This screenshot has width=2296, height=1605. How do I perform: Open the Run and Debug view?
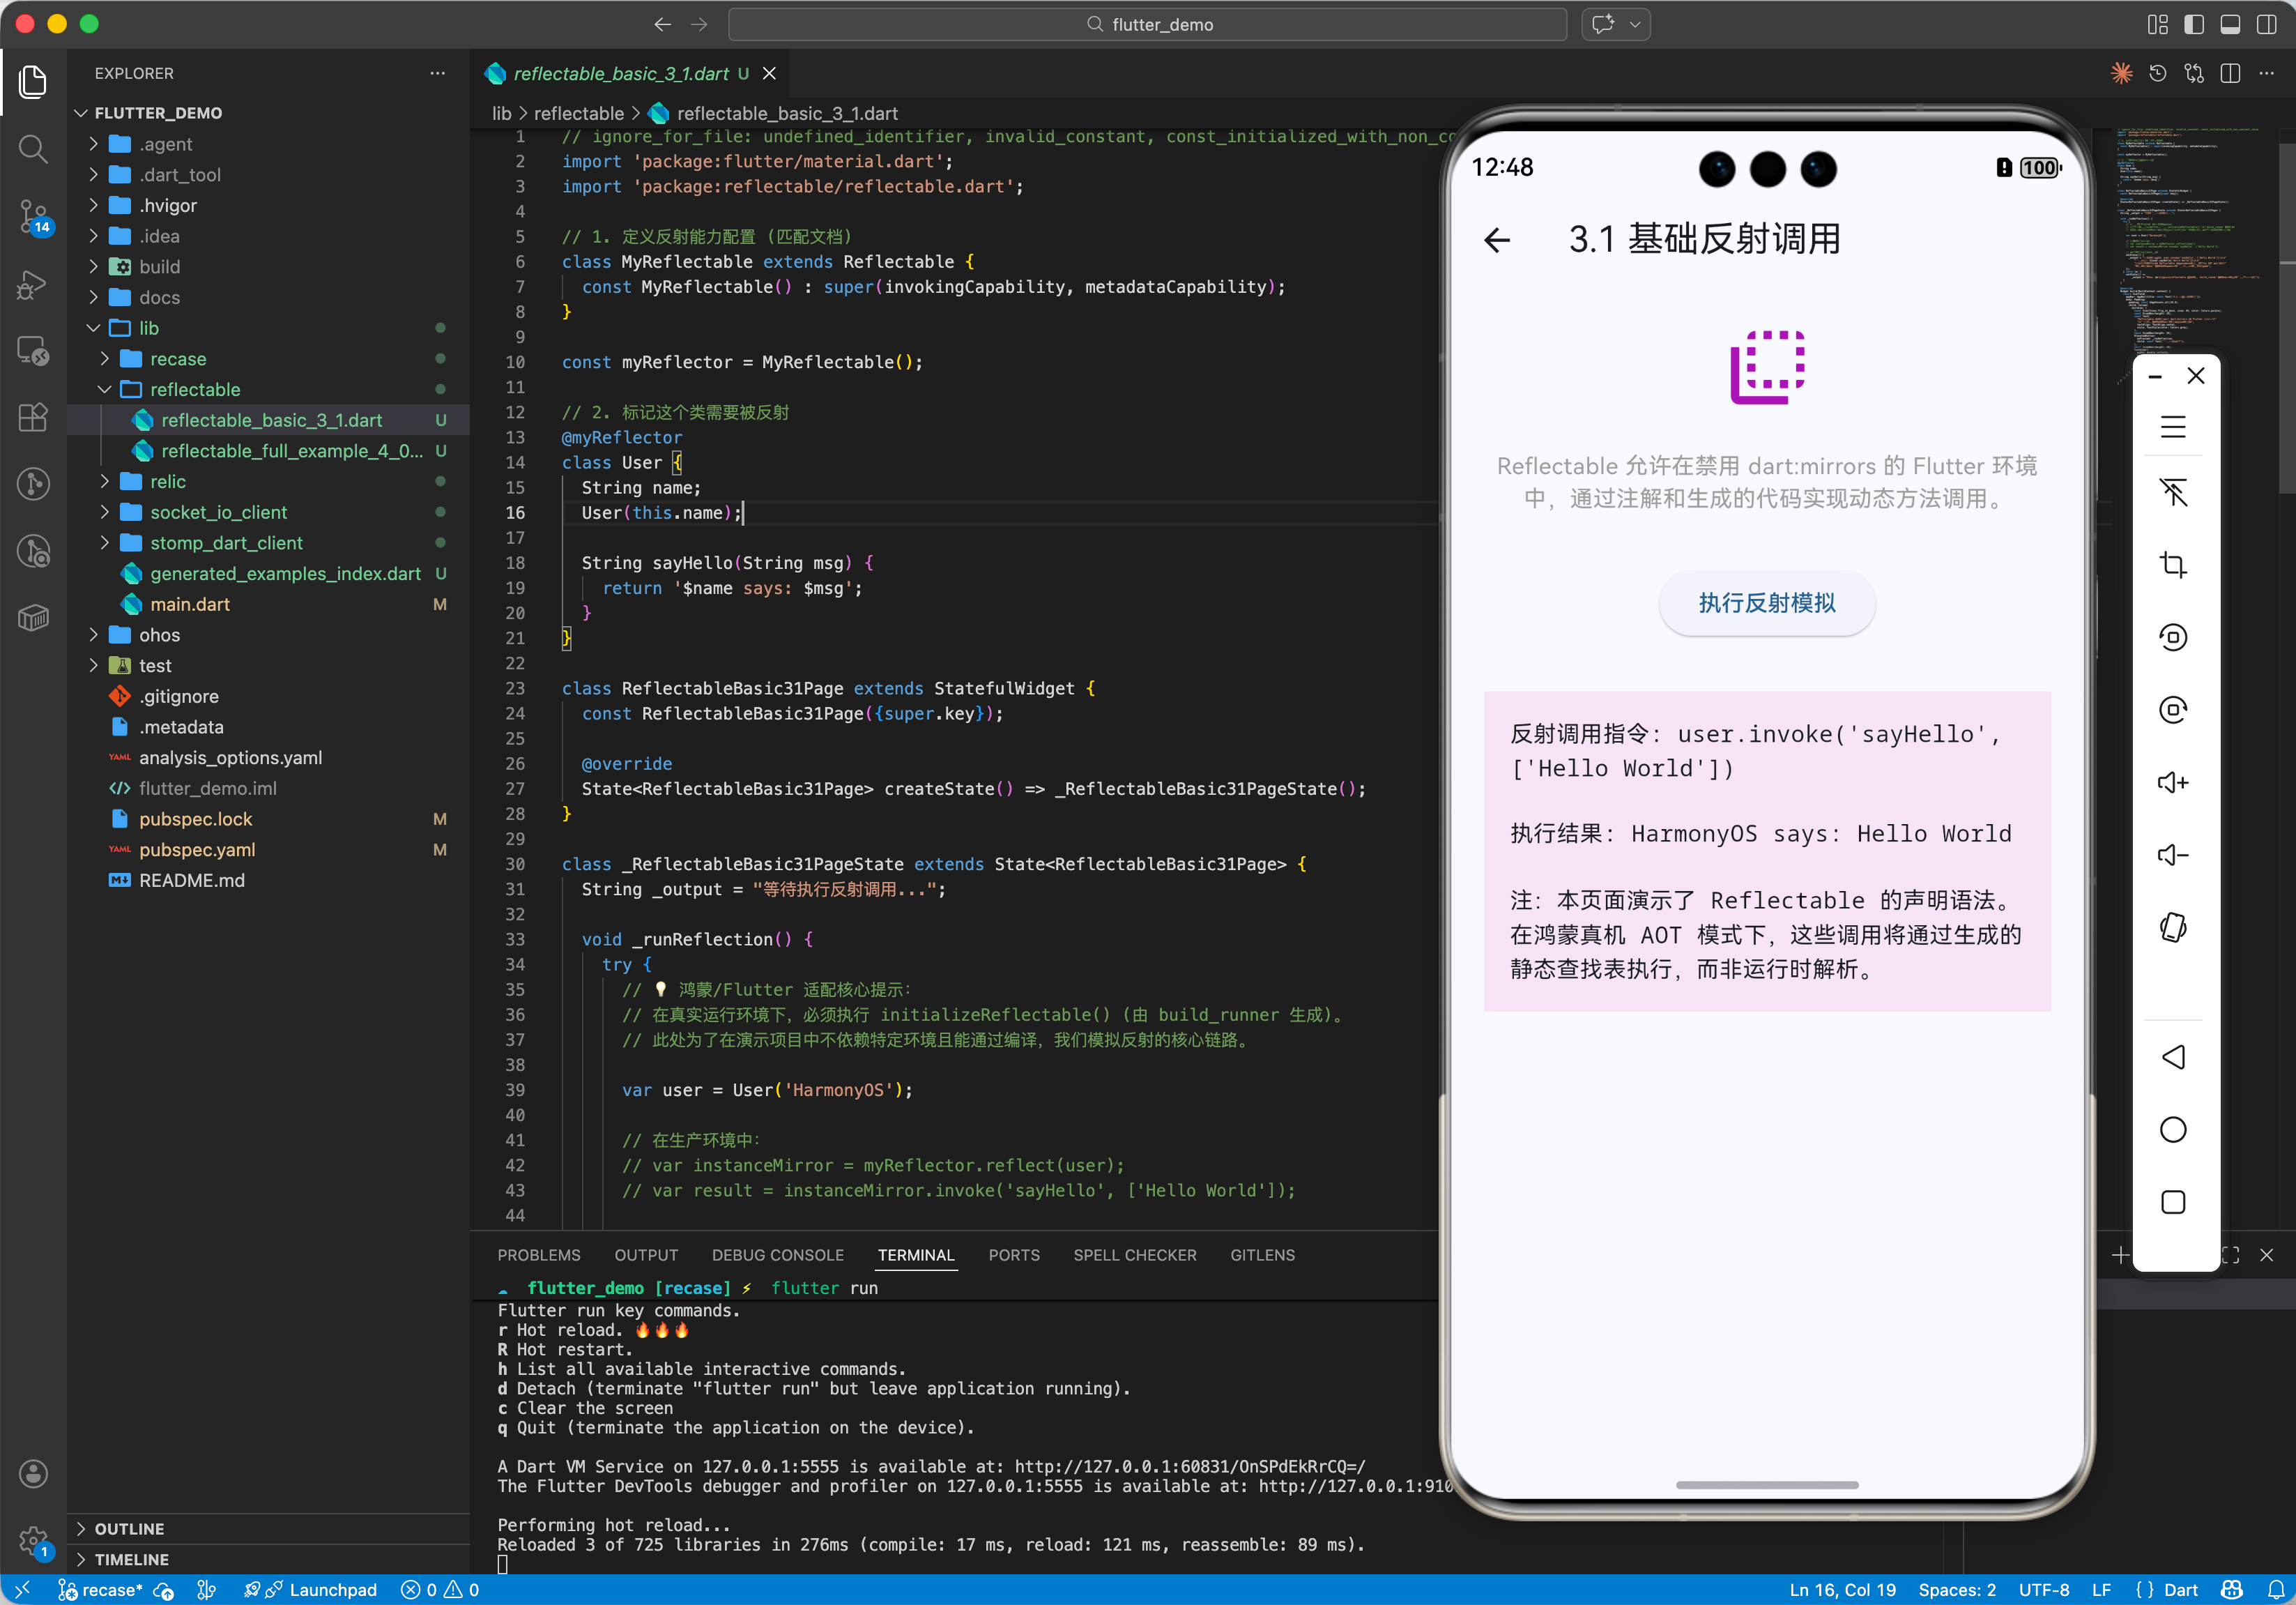click(x=33, y=285)
